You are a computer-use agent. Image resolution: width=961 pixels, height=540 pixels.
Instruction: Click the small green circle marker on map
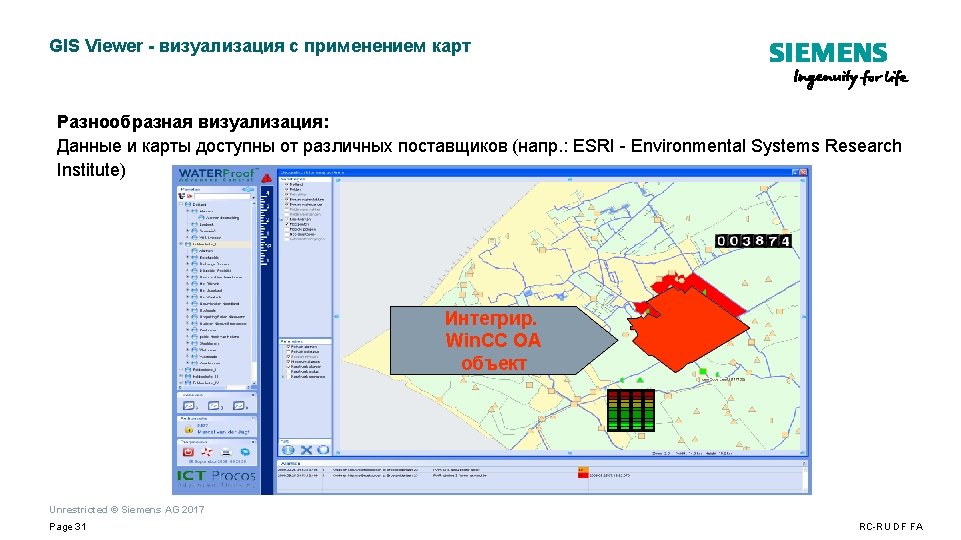click(622, 380)
